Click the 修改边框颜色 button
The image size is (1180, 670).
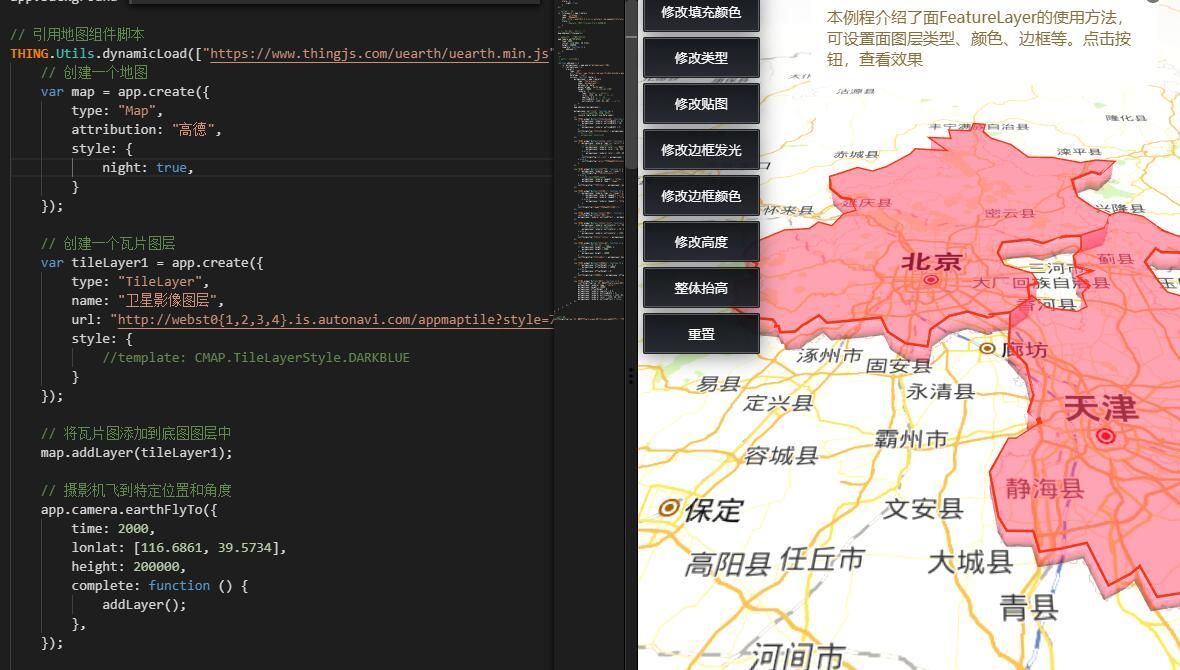click(x=701, y=196)
